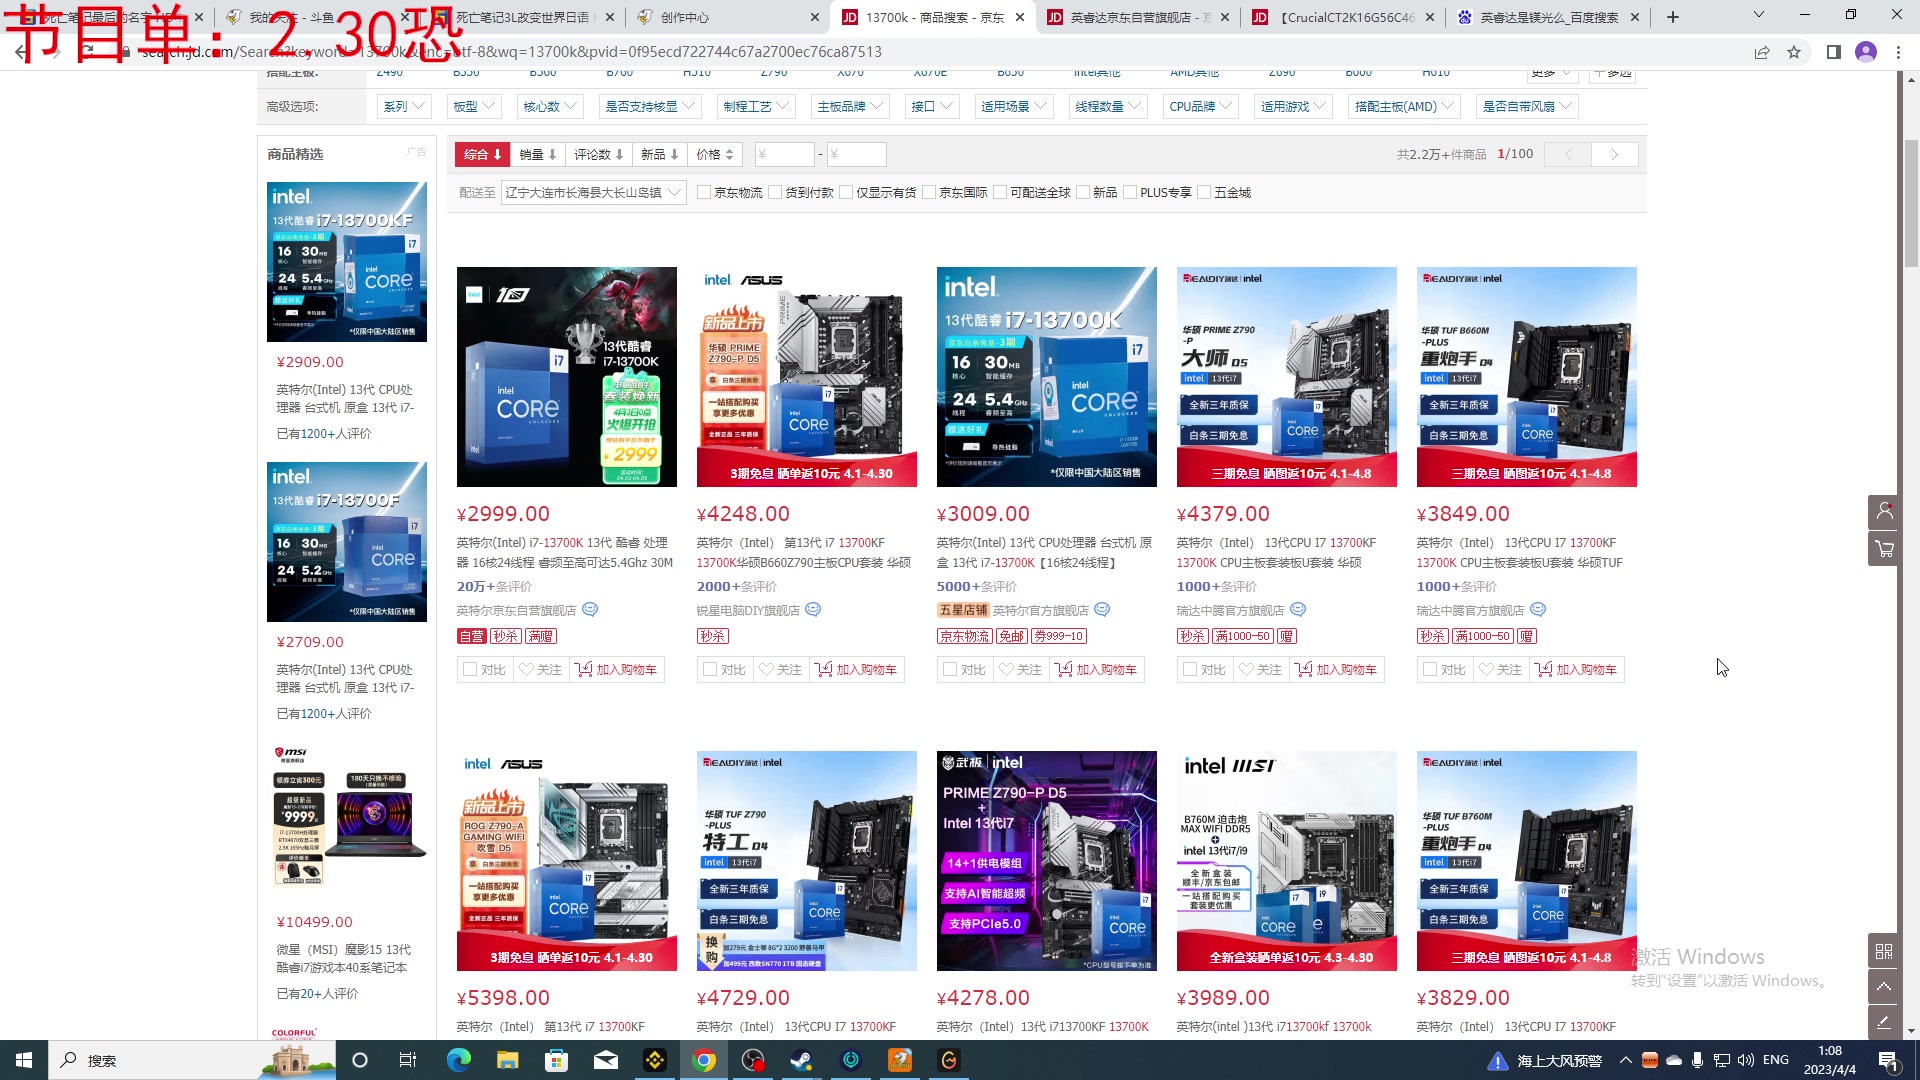Viewport: 1920px width, 1080px height.
Task: Expand the 接口 filter dropdown
Action: [x=931, y=106]
